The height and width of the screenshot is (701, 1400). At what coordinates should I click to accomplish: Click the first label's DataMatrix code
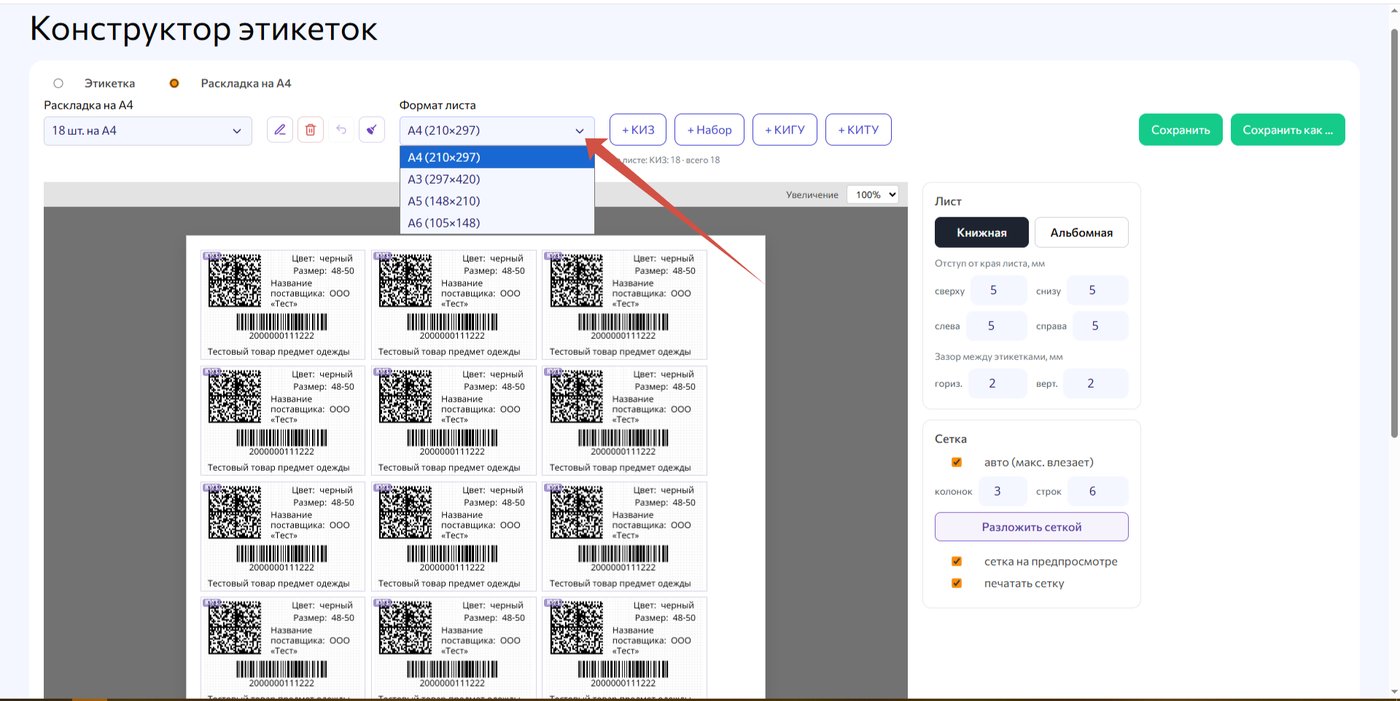point(235,281)
